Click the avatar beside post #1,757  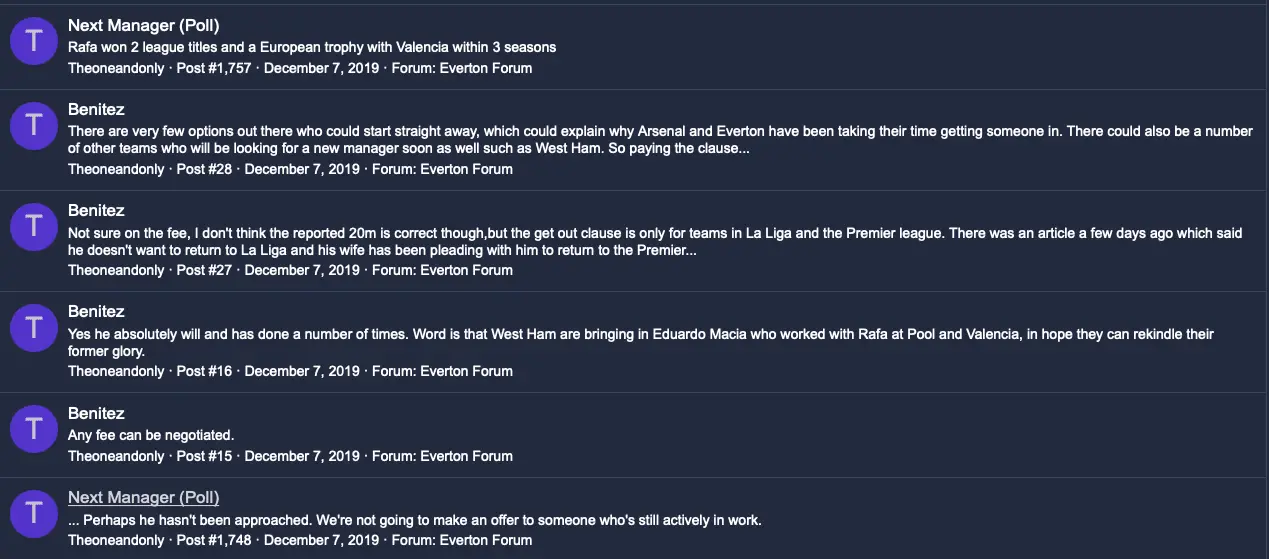34,41
